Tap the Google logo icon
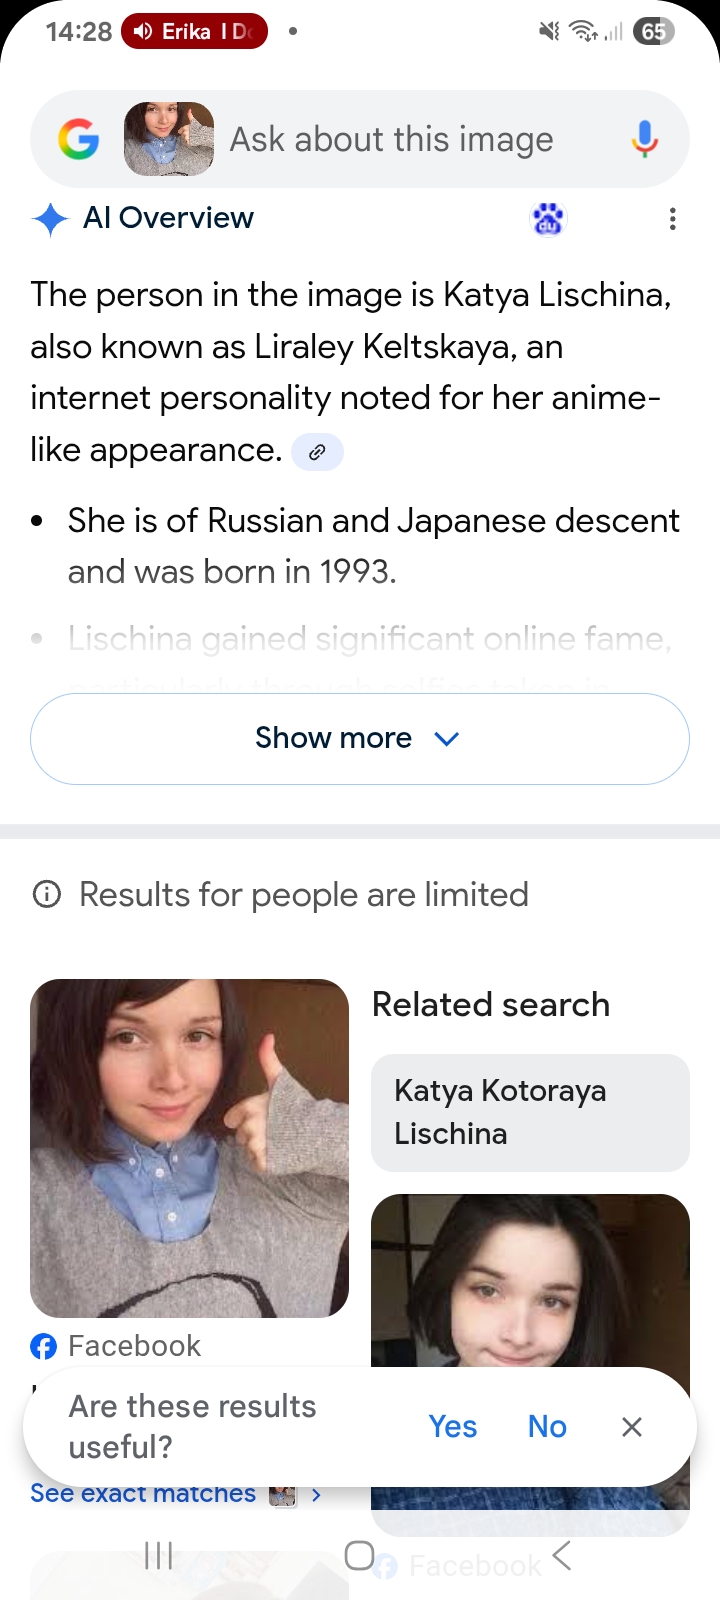Screen dimensions: 720x1600 click(79, 139)
